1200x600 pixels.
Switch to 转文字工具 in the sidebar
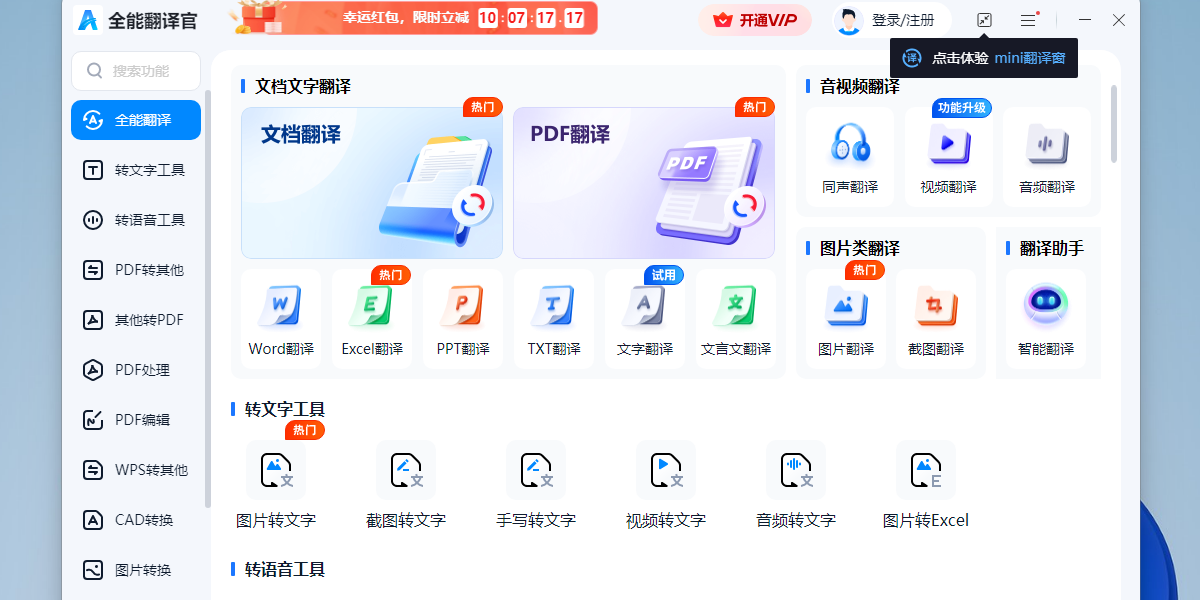(x=136, y=170)
